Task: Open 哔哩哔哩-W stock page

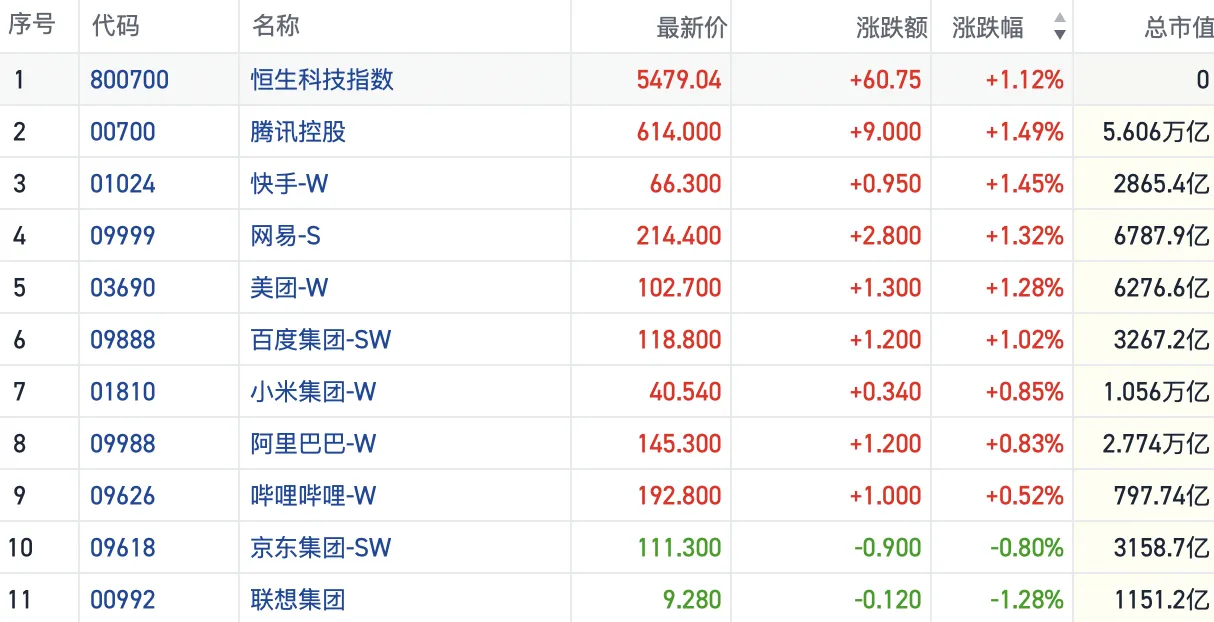Action: [x=313, y=496]
